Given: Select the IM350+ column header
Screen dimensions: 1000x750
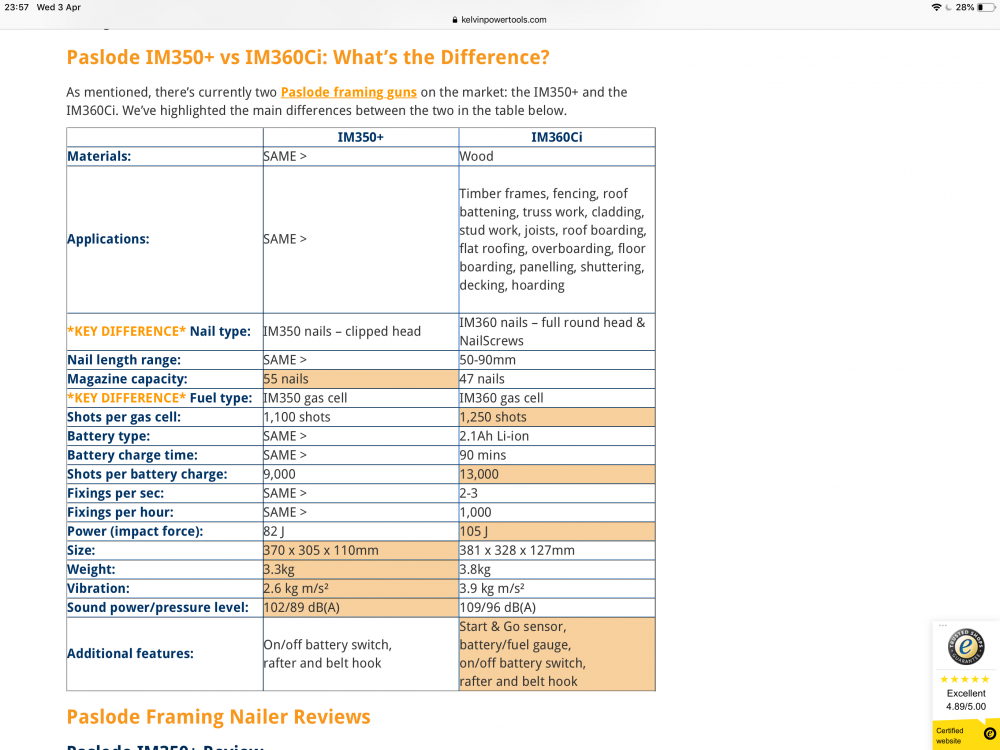Looking at the screenshot, I should [x=360, y=137].
